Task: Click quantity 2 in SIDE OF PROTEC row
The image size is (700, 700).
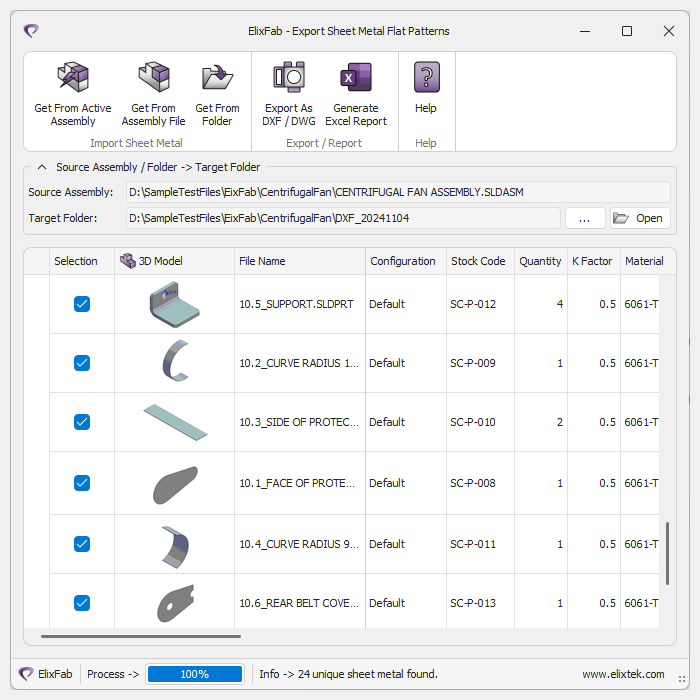Action: 560,422
